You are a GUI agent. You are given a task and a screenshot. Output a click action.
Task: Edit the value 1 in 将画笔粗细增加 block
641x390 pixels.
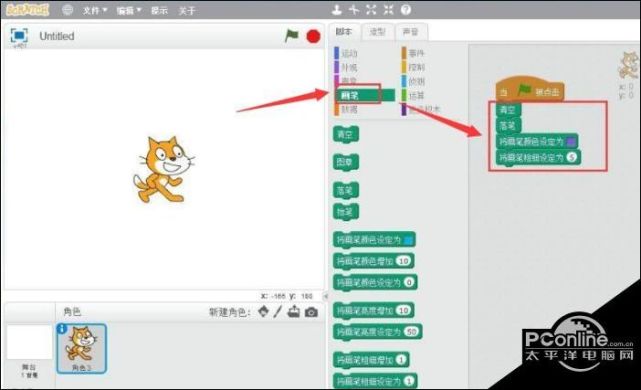pos(401,360)
